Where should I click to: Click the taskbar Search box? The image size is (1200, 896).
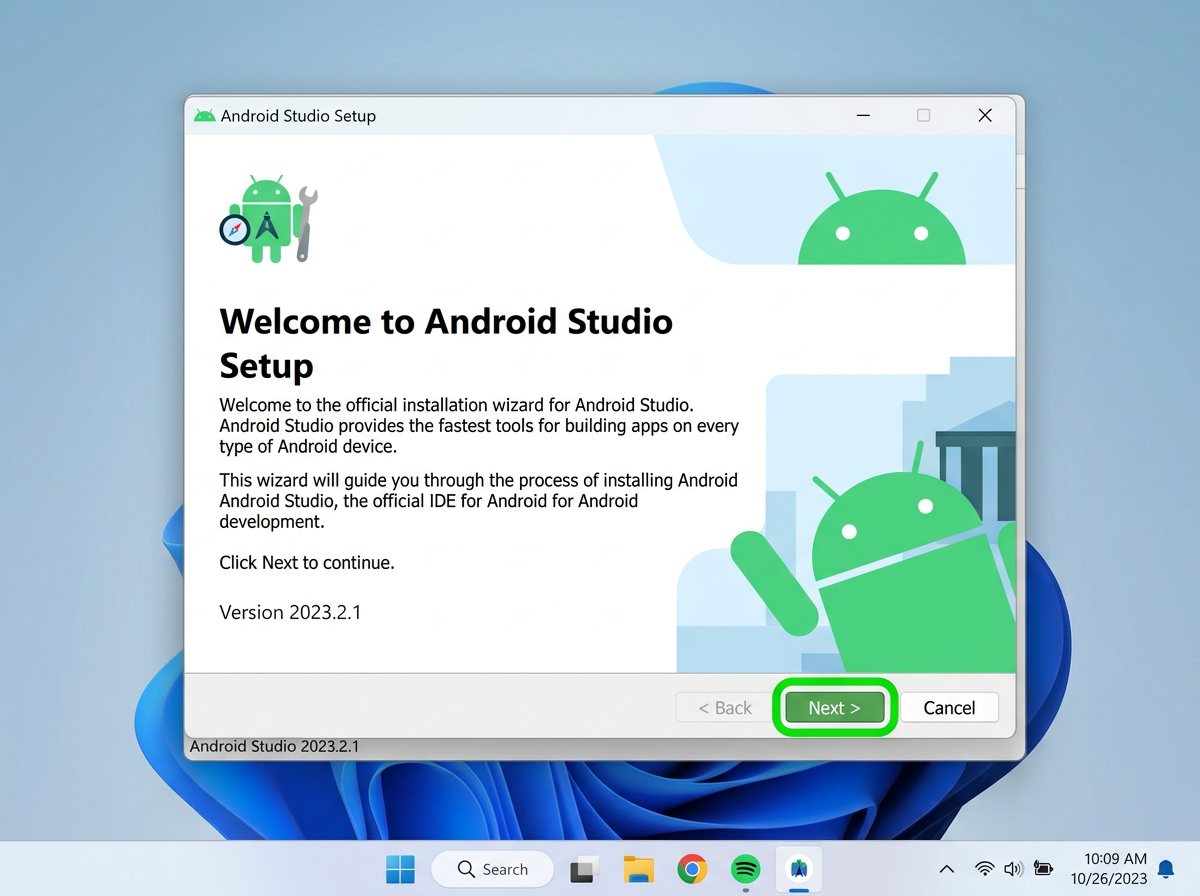point(492,869)
